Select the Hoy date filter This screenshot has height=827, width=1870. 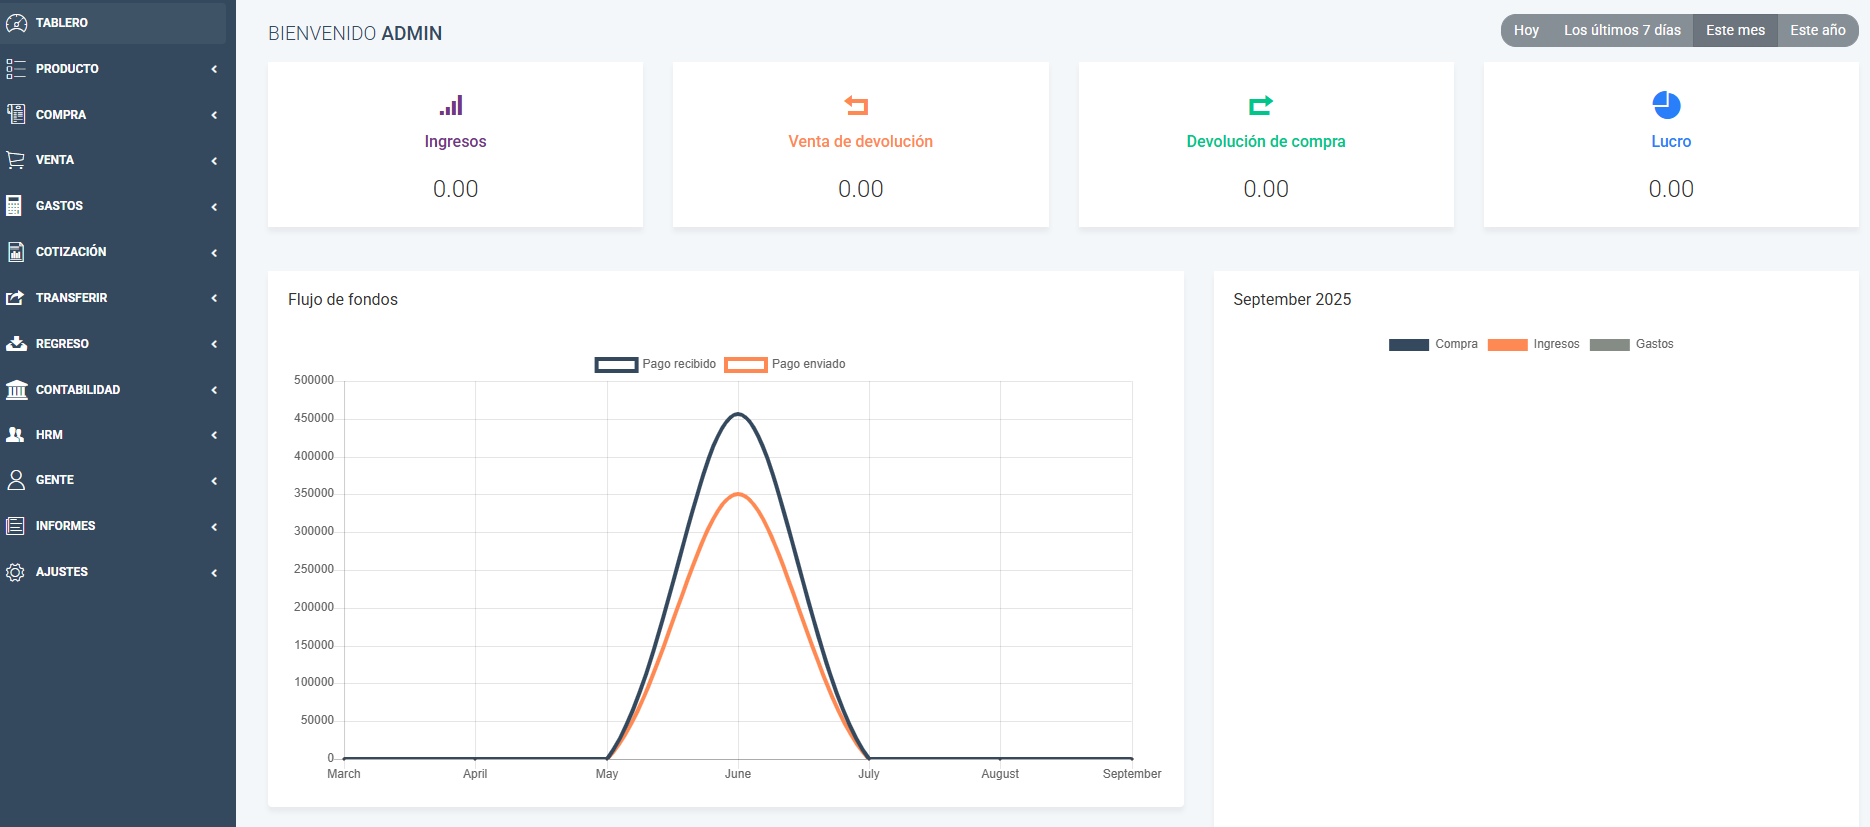pos(1525,30)
